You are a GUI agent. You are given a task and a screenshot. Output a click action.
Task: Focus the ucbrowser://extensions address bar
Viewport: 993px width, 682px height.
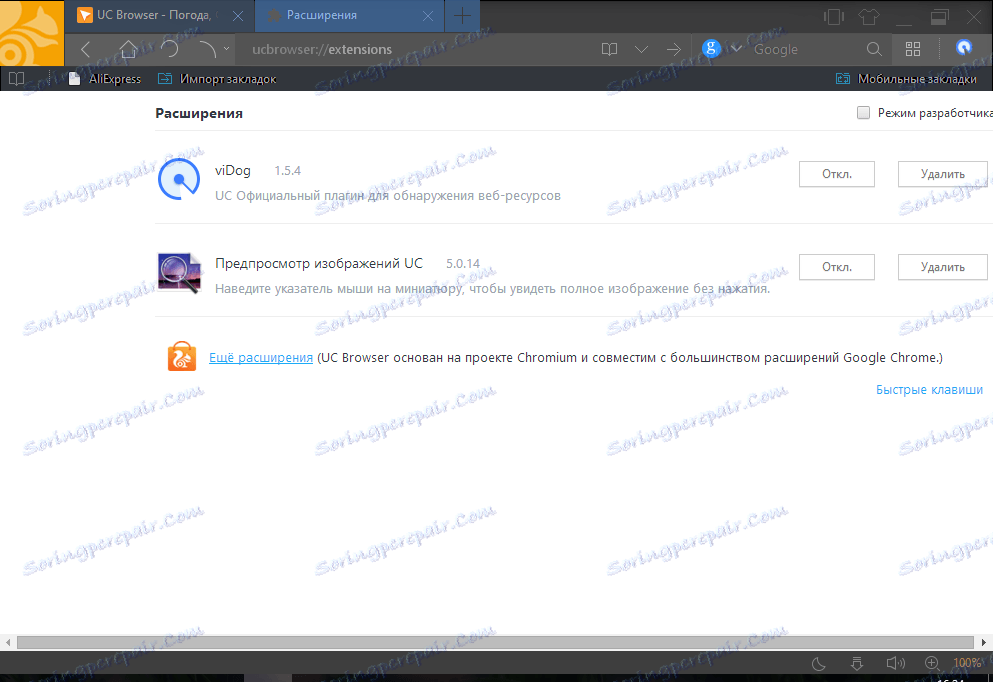[415, 49]
